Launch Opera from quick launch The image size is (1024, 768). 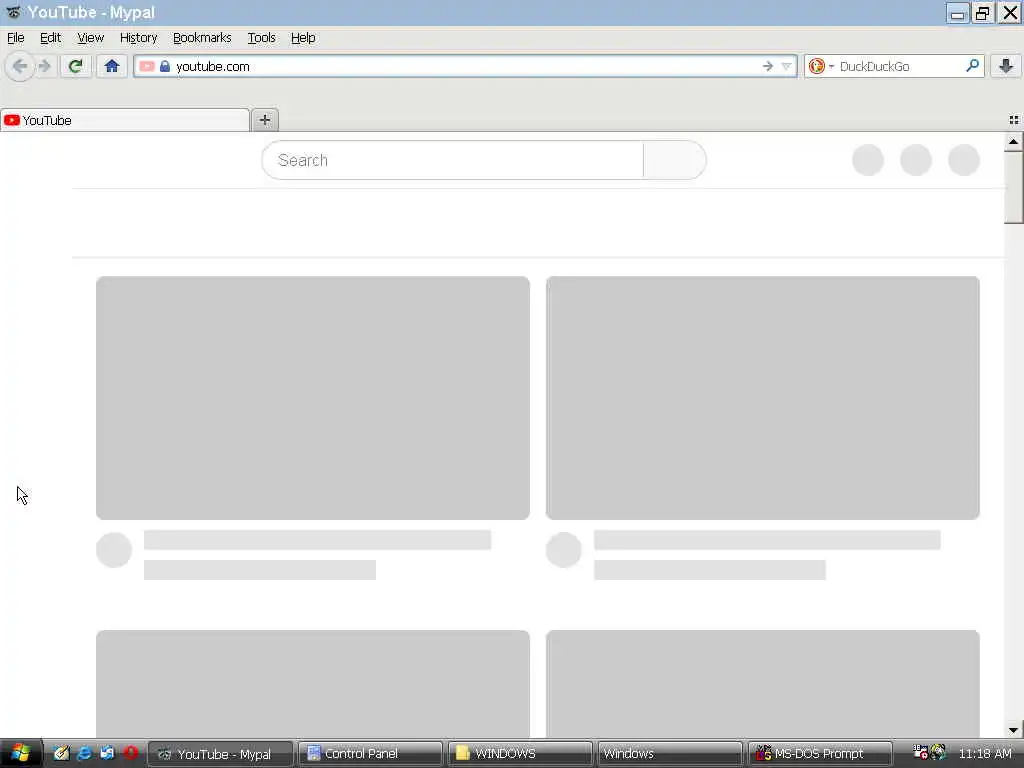[131, 753]
